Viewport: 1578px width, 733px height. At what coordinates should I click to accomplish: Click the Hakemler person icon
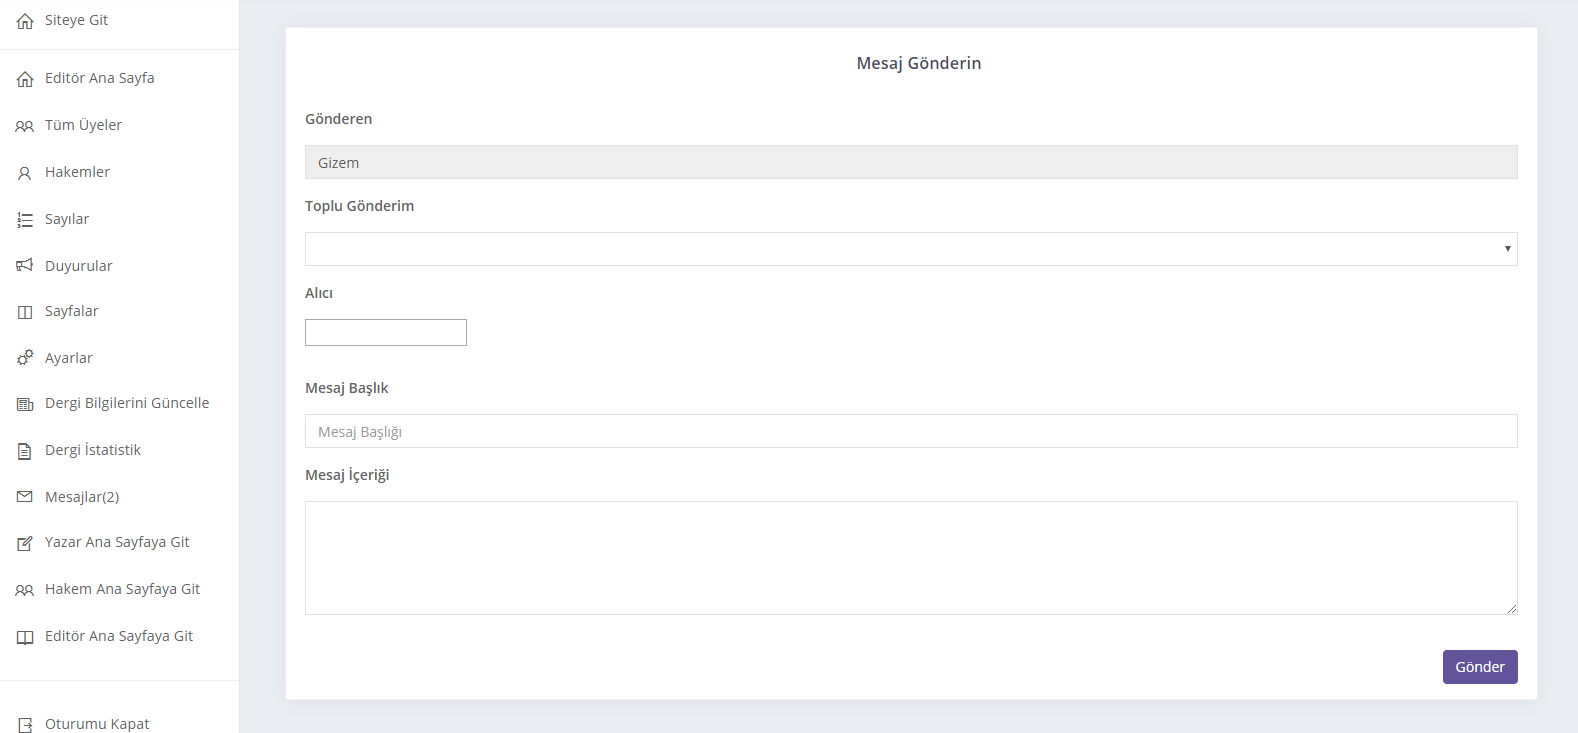(25, 173)
